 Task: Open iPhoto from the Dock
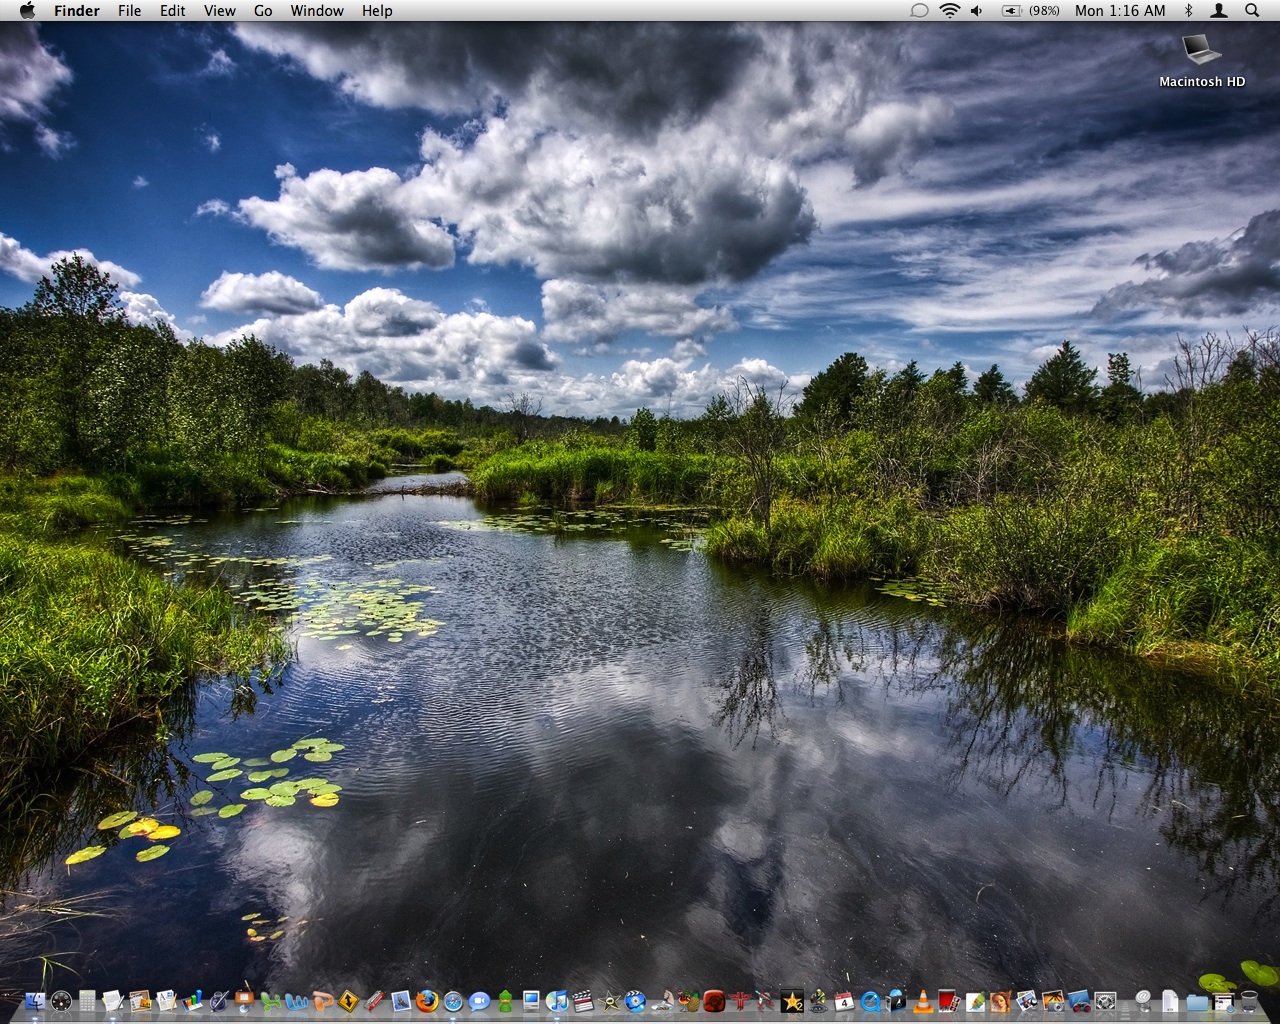tap(1053, 1000)
